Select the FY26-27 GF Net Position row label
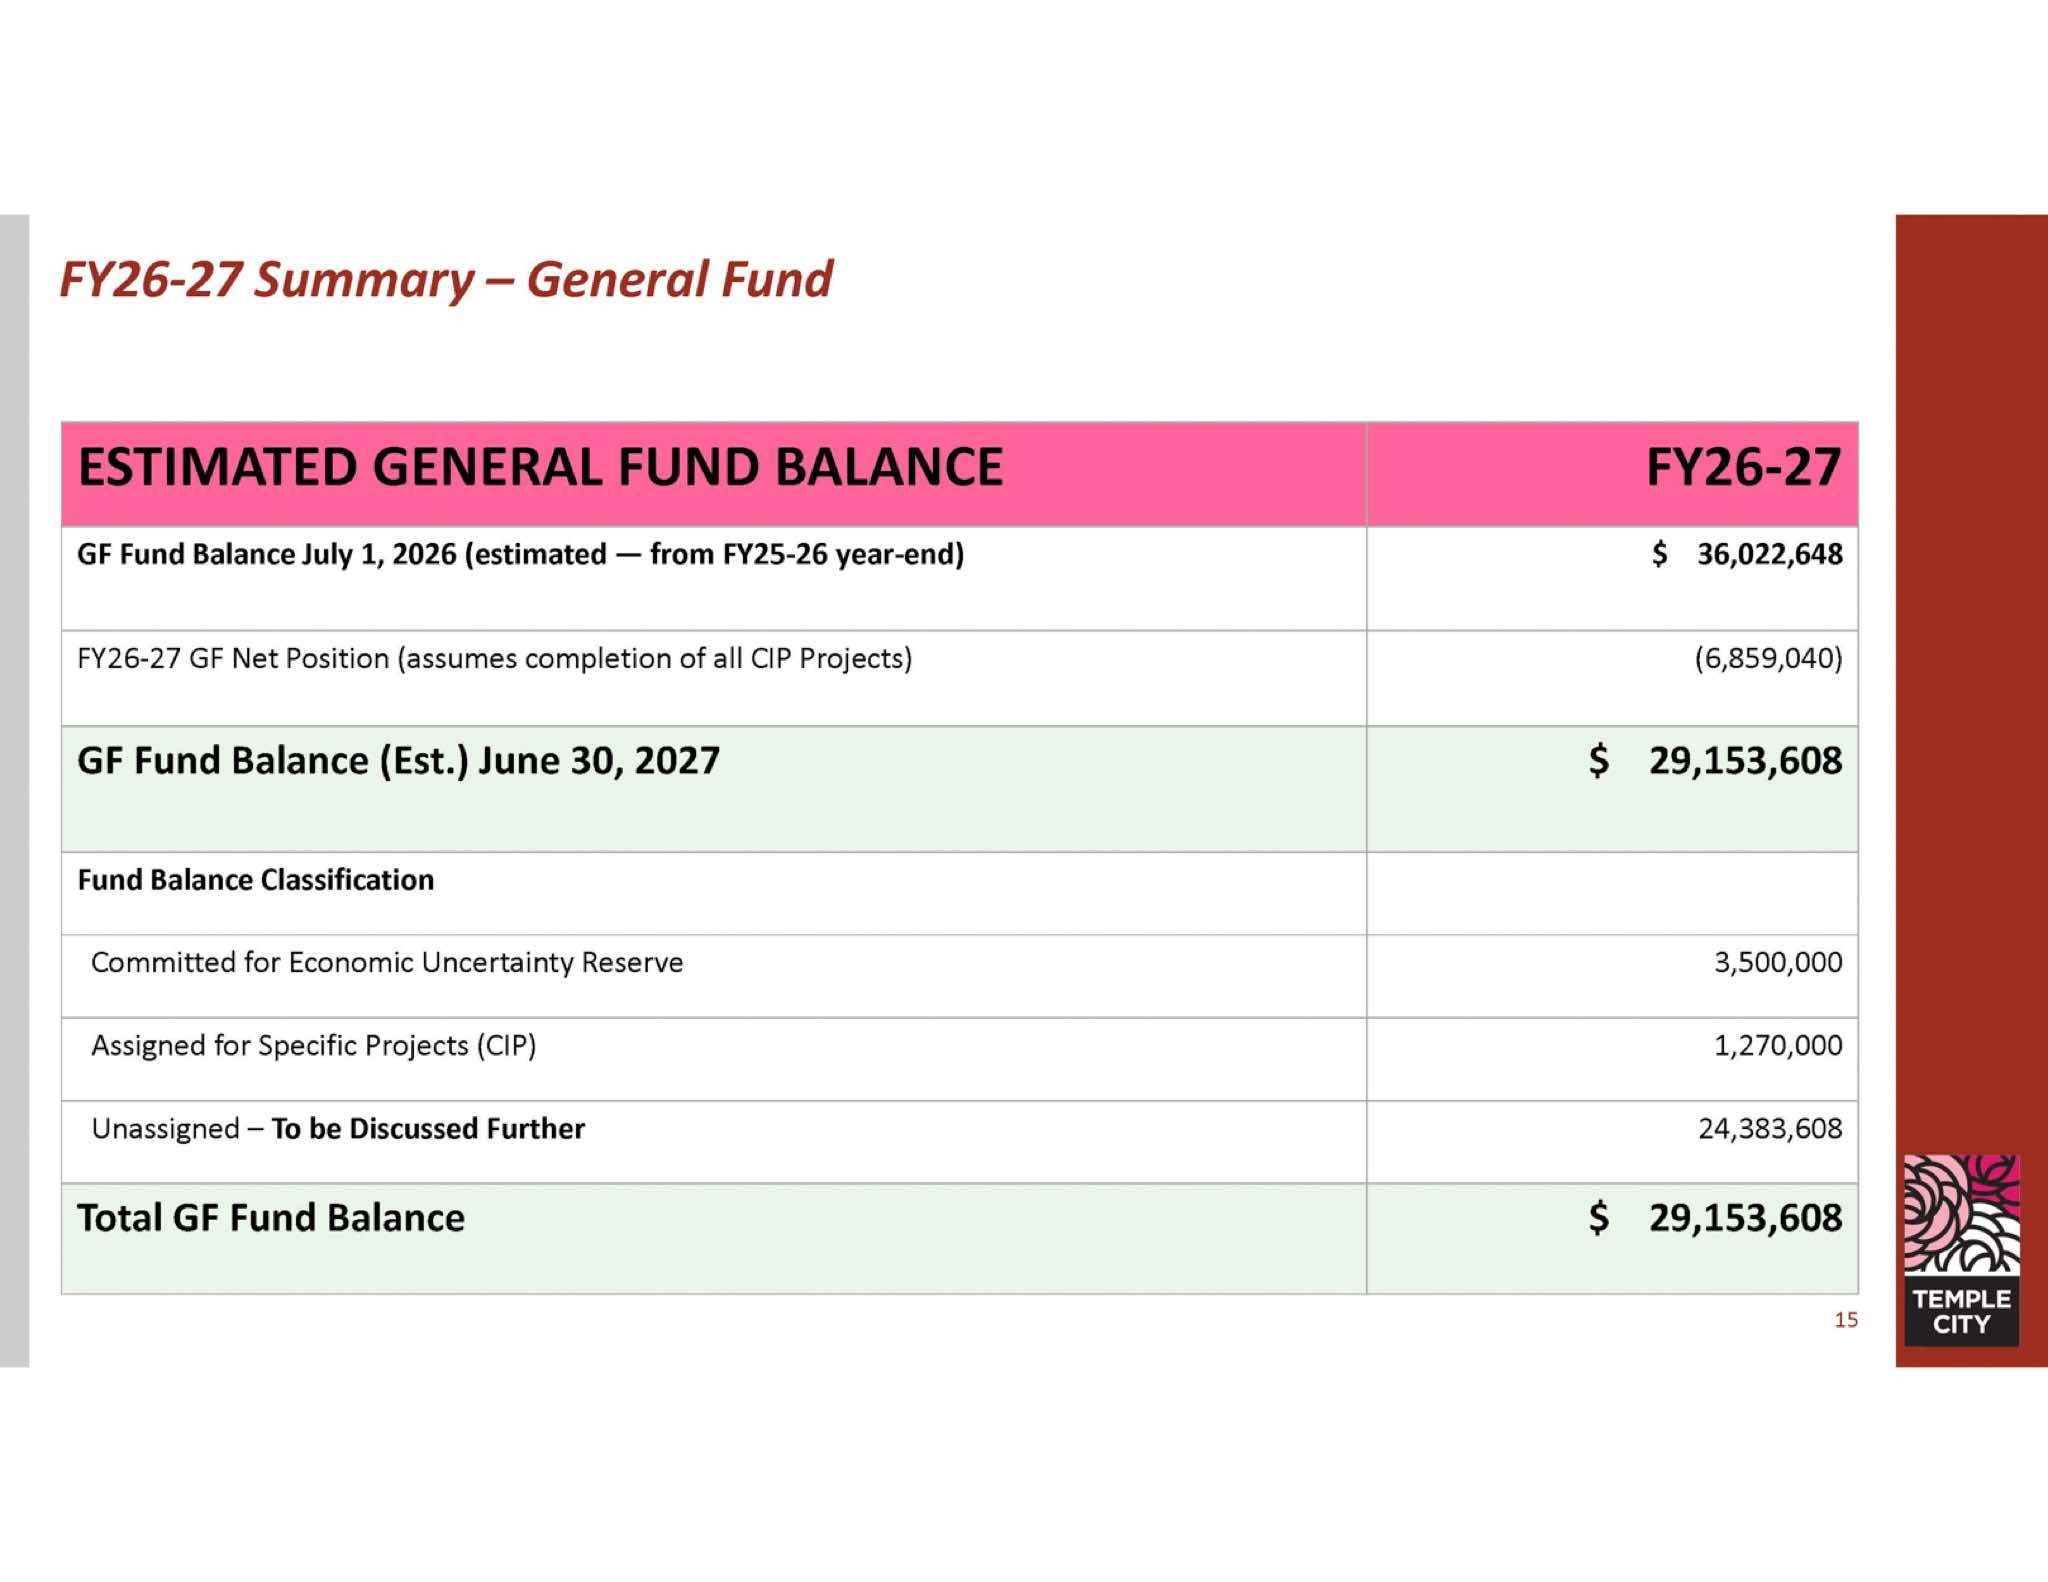The height and width of the screenshot is (1582, 2048). point(495,659)
